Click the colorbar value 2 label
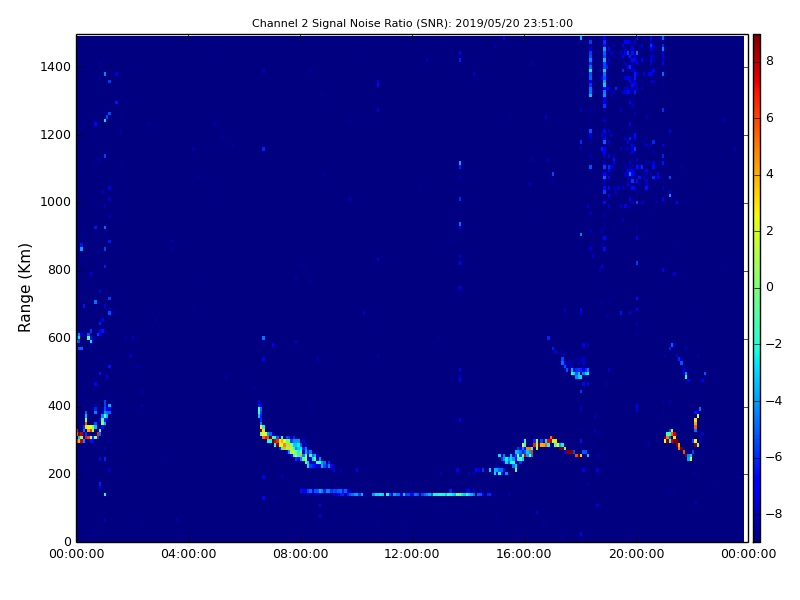Viewport: 800px width, 600px height. click(x=770, y=231)
